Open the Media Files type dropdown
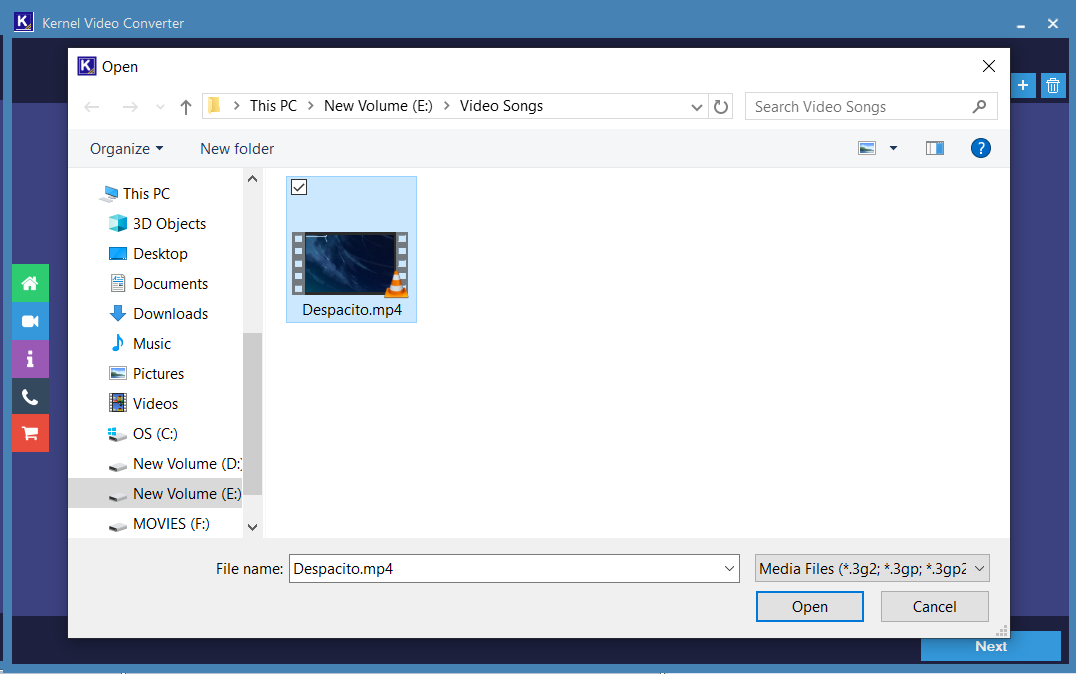This screenshot has height=674, width=1076. tap(979, 569)
